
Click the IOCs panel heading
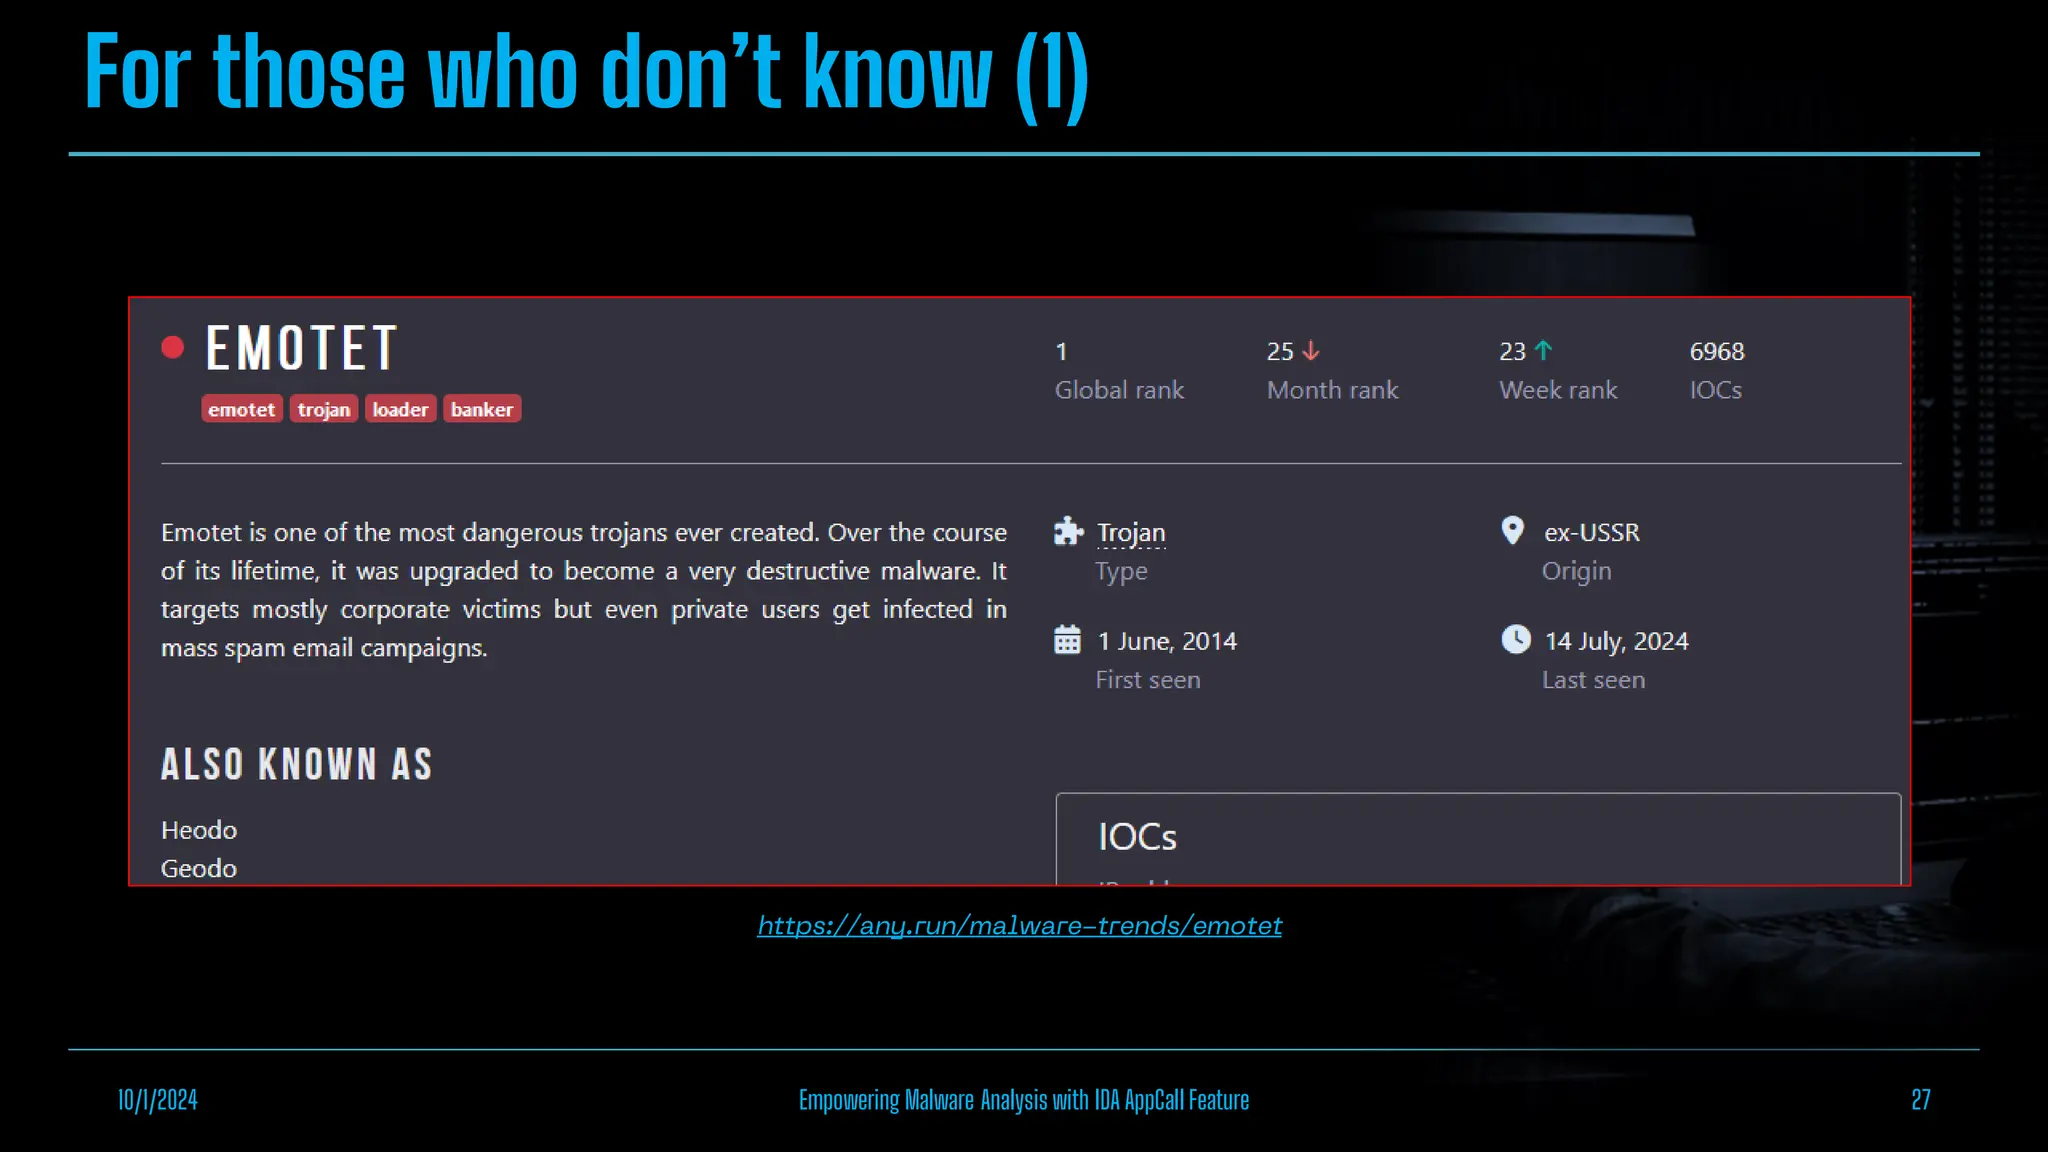point(1137,837)
